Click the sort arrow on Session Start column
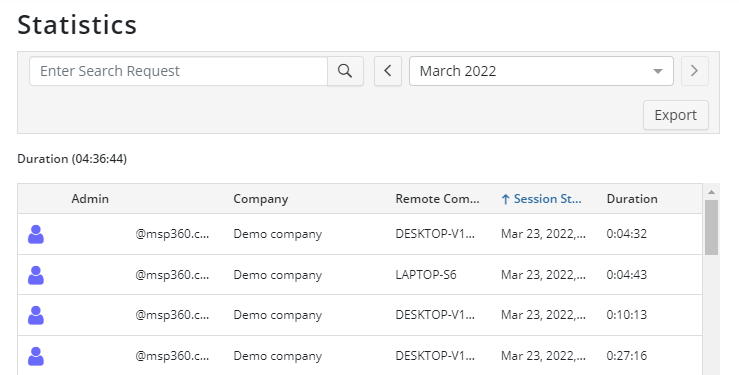This screenshot has height=375, width=739. [x=505, y=199]
